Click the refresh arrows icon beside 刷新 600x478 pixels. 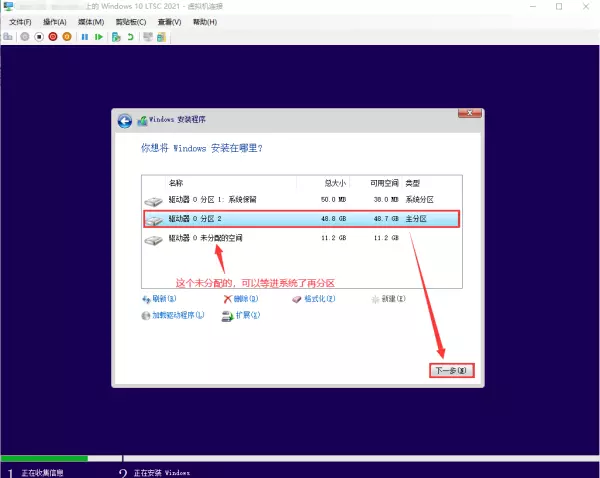(x=146, y=299)
